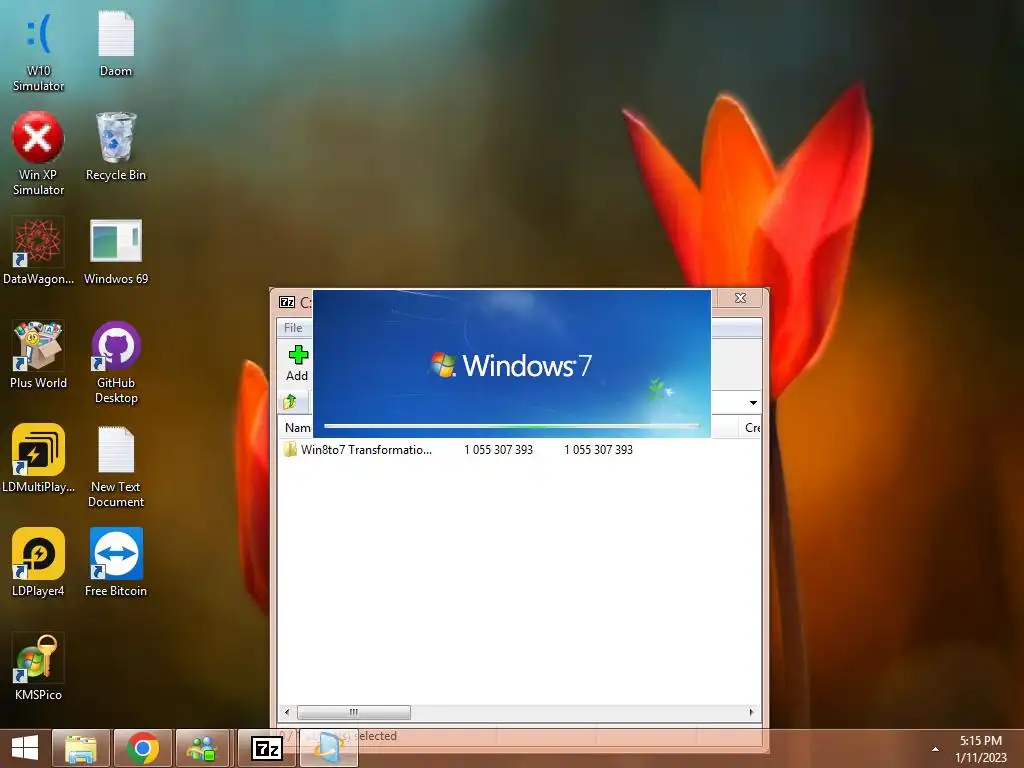Click the Cre column header

(x=752, y=428)
